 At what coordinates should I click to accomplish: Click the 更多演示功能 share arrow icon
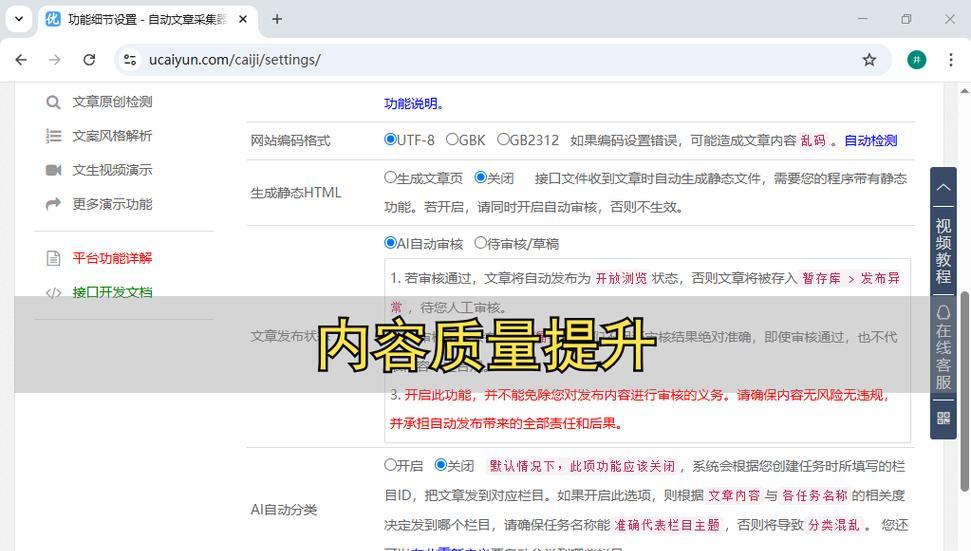(53, 204)
